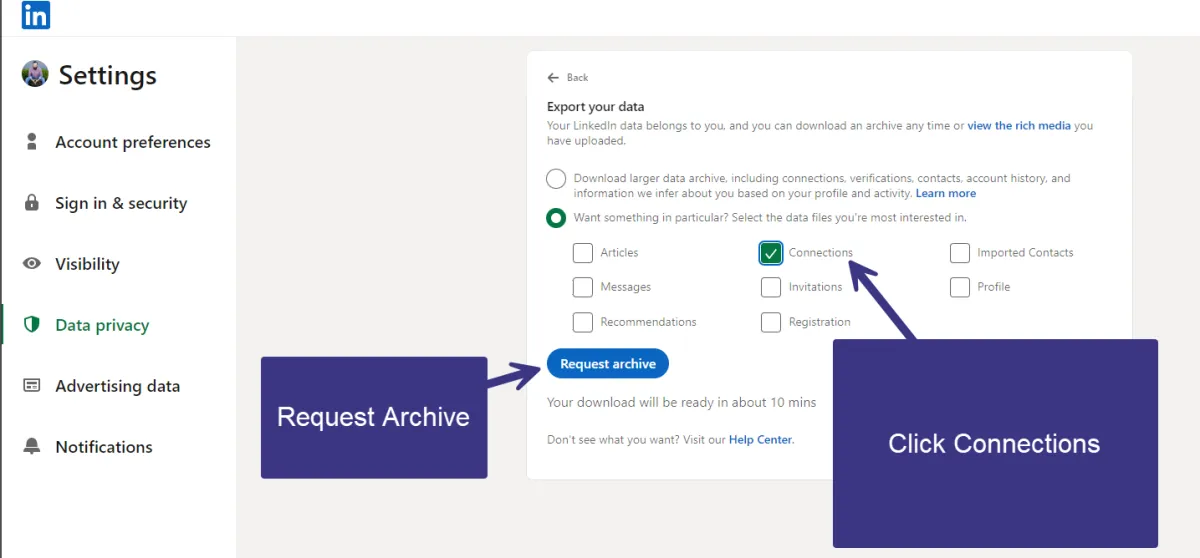Click the Visibility eye icon
This screenshot has width=1200, height=558.
[x=32, y=264]
